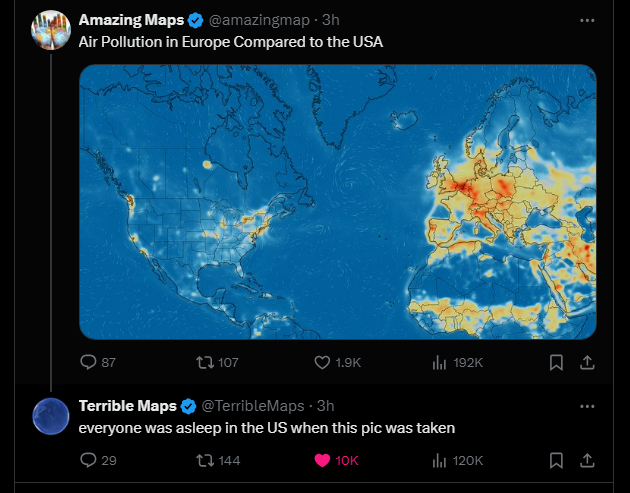630x493 pixels.
Task: View analytics for the Amazing Maps tweet
Action: click(439, 362)
